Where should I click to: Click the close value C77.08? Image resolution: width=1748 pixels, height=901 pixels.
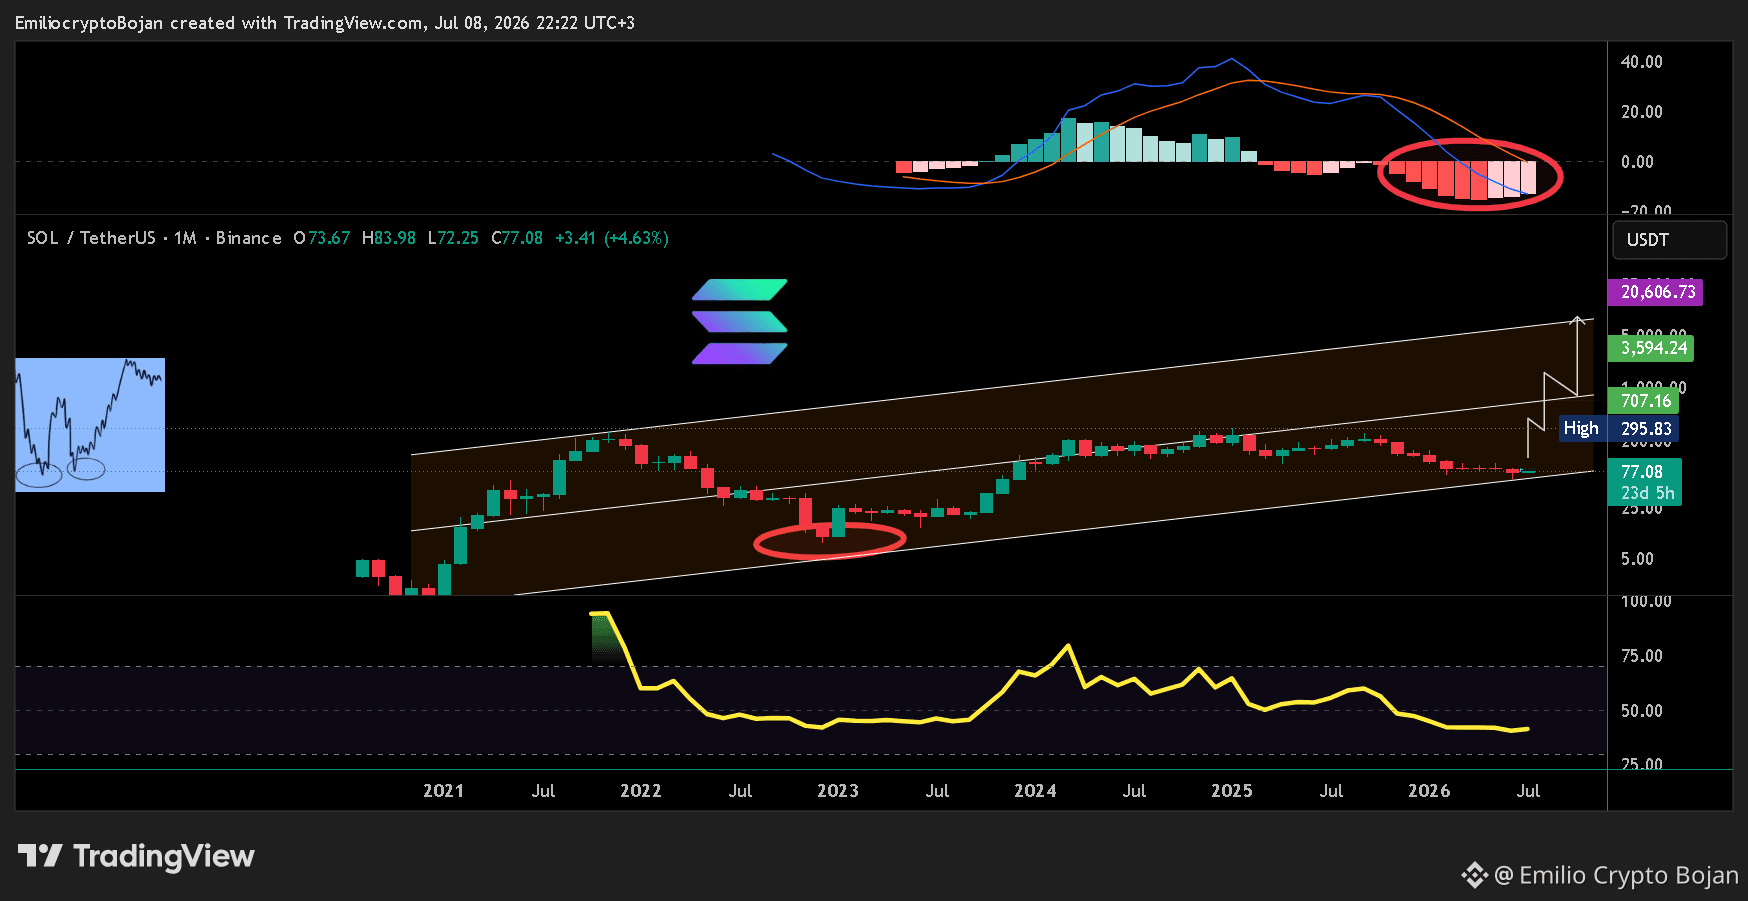click(517, 238)
